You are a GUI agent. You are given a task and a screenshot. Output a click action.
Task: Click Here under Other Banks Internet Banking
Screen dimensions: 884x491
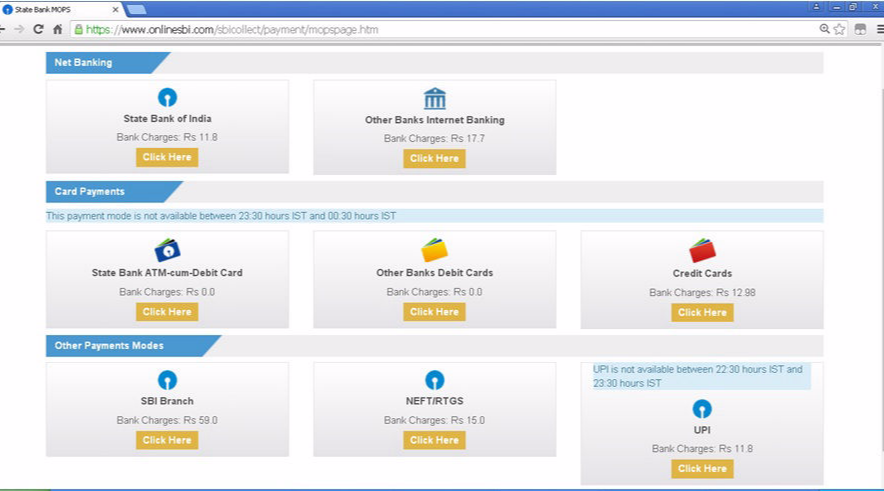(x=434, y=158)
